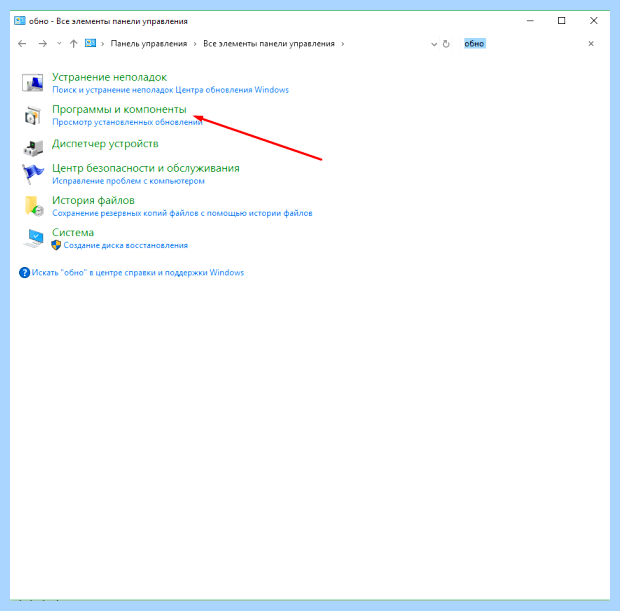This screenshot has width=620, height=611.
Task: Click the Device Manager icon
Action: (33, 148)
